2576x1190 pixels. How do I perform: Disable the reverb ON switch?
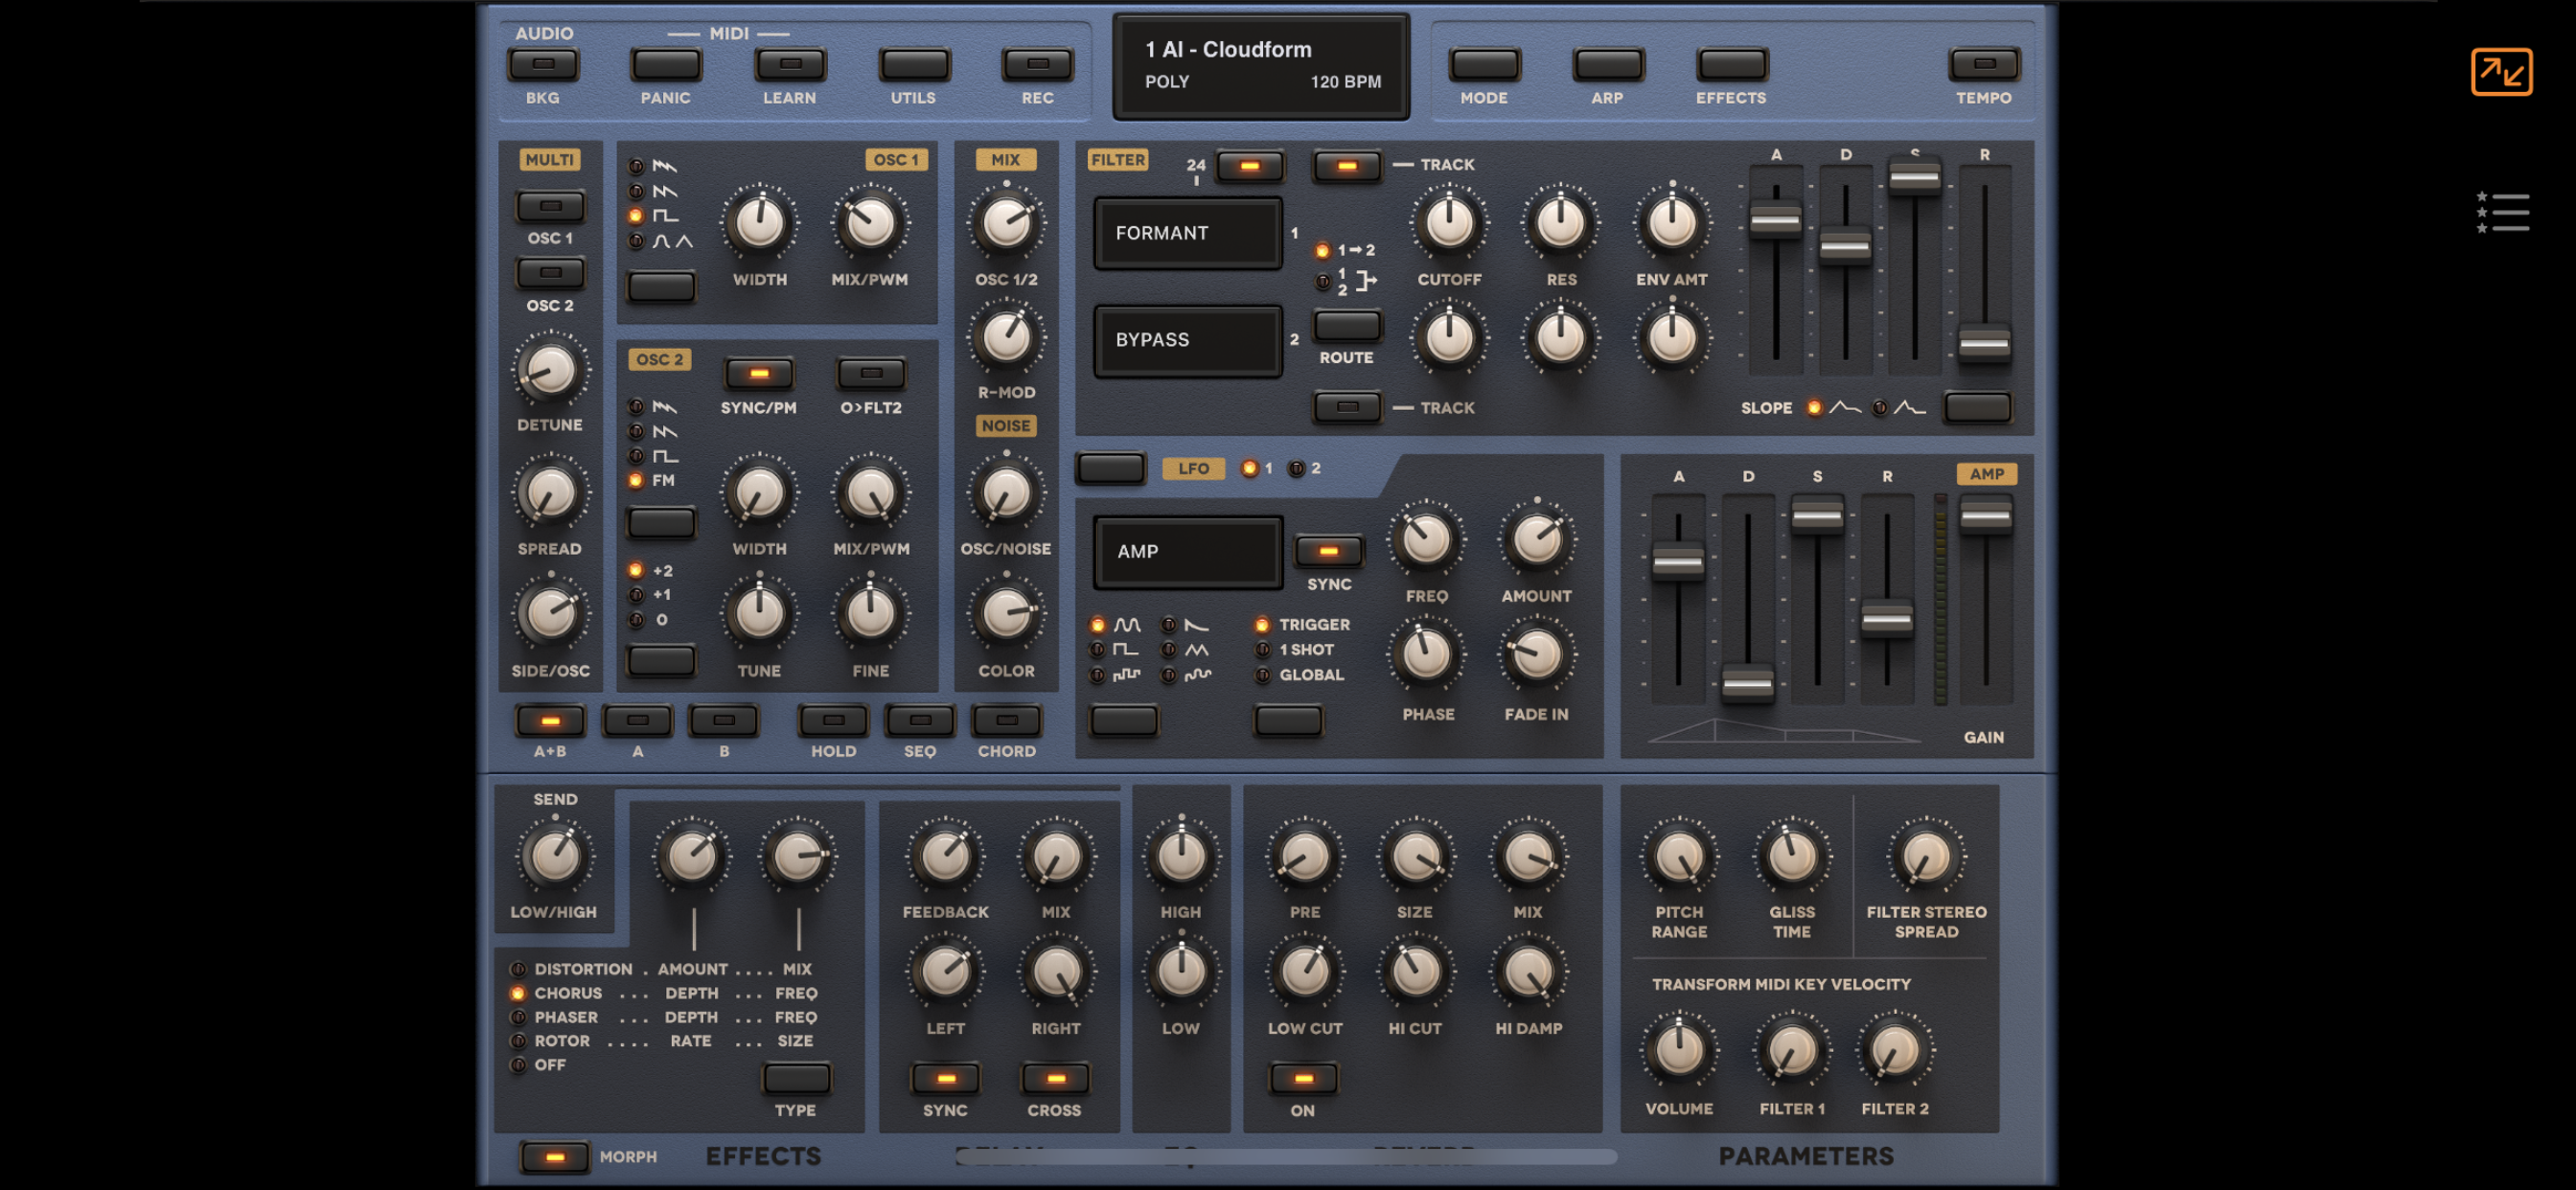1303,1078
